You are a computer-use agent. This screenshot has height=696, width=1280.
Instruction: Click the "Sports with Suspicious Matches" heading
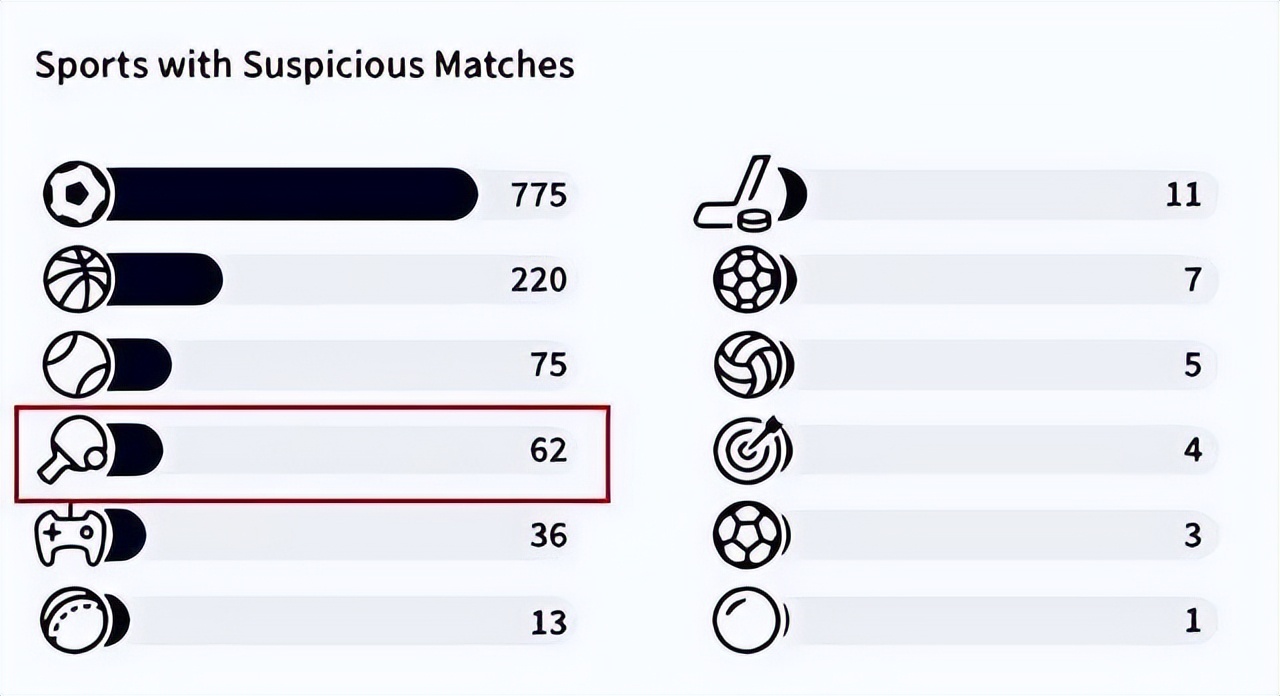pyautogui.click(x=305, y=65)
